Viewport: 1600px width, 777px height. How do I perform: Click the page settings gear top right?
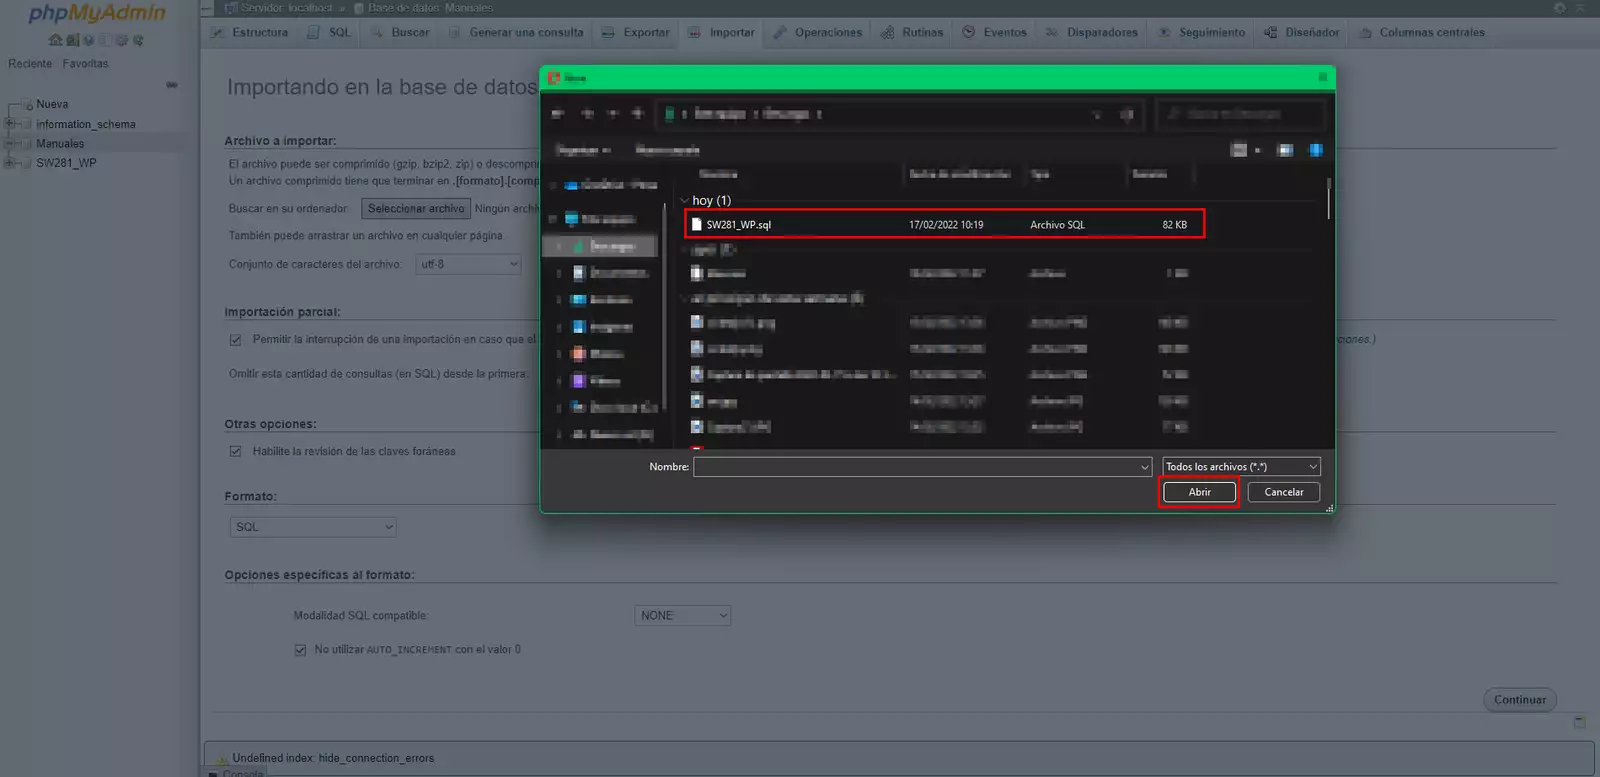point(1559,8)
